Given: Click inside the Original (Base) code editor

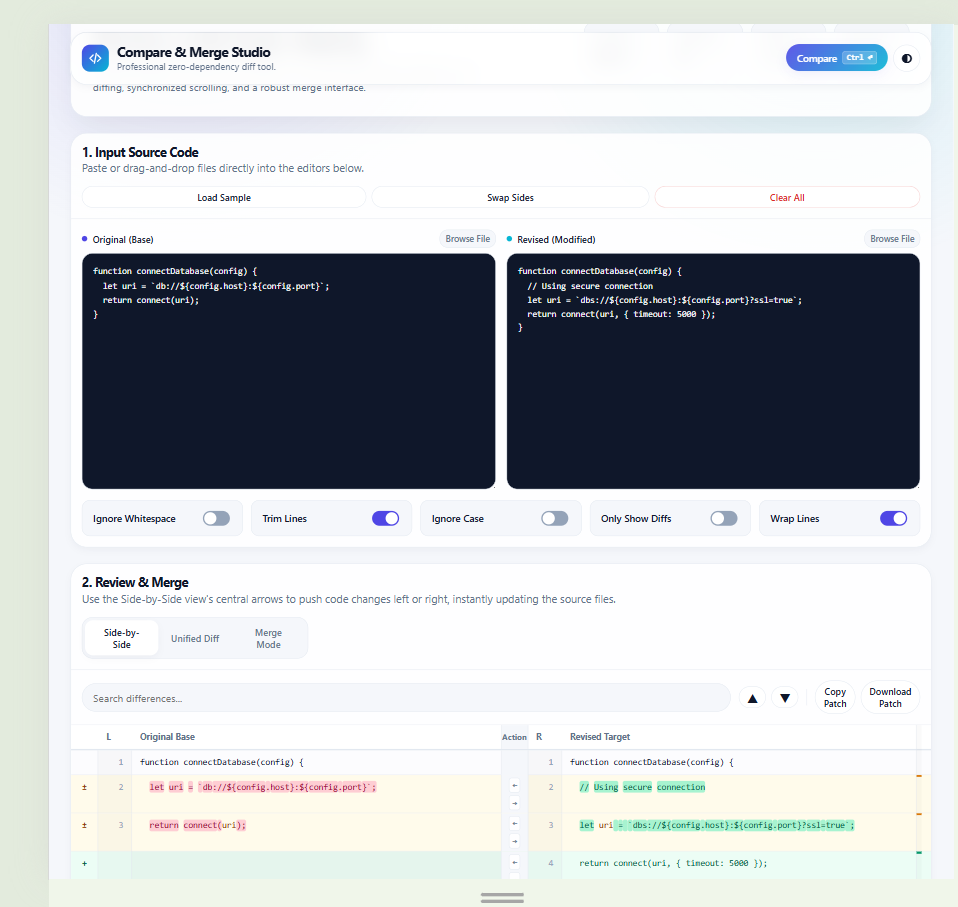Looking at the screenshot, I should (x=288, y=371).
